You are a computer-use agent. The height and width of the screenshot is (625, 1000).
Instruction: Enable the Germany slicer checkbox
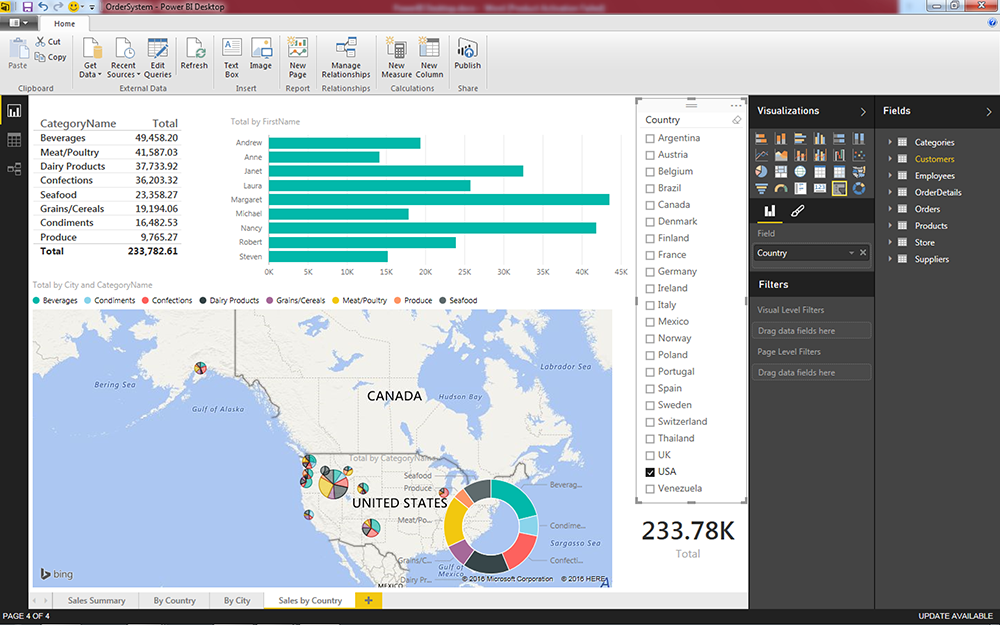650,272
